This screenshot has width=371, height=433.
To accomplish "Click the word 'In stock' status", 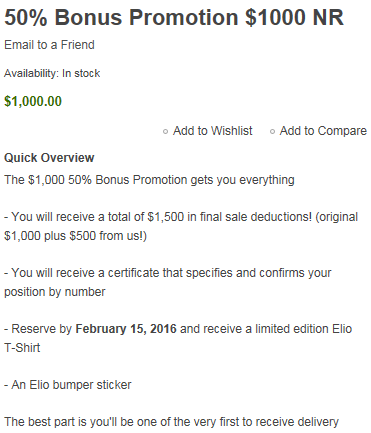I will (81, 73).
